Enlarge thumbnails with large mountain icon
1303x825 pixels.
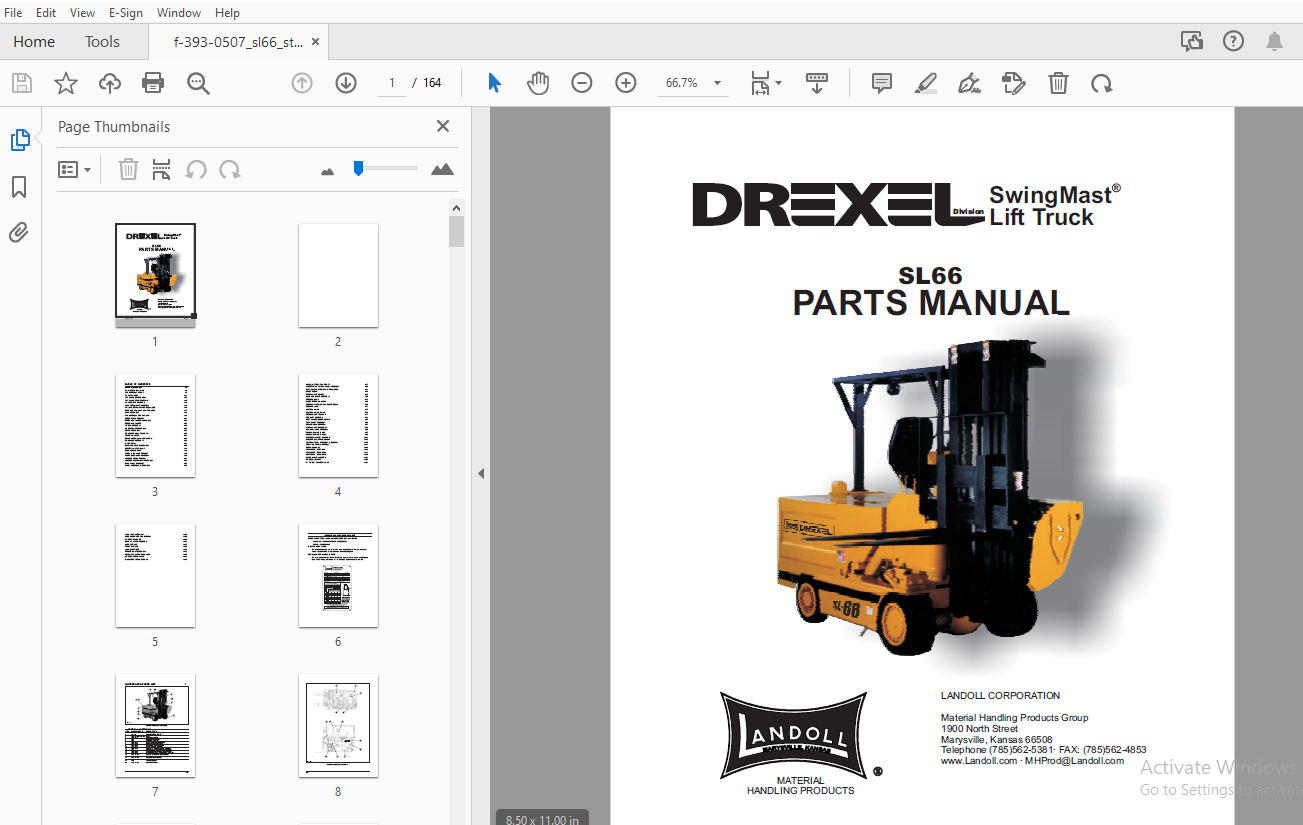tap(442, 169)
